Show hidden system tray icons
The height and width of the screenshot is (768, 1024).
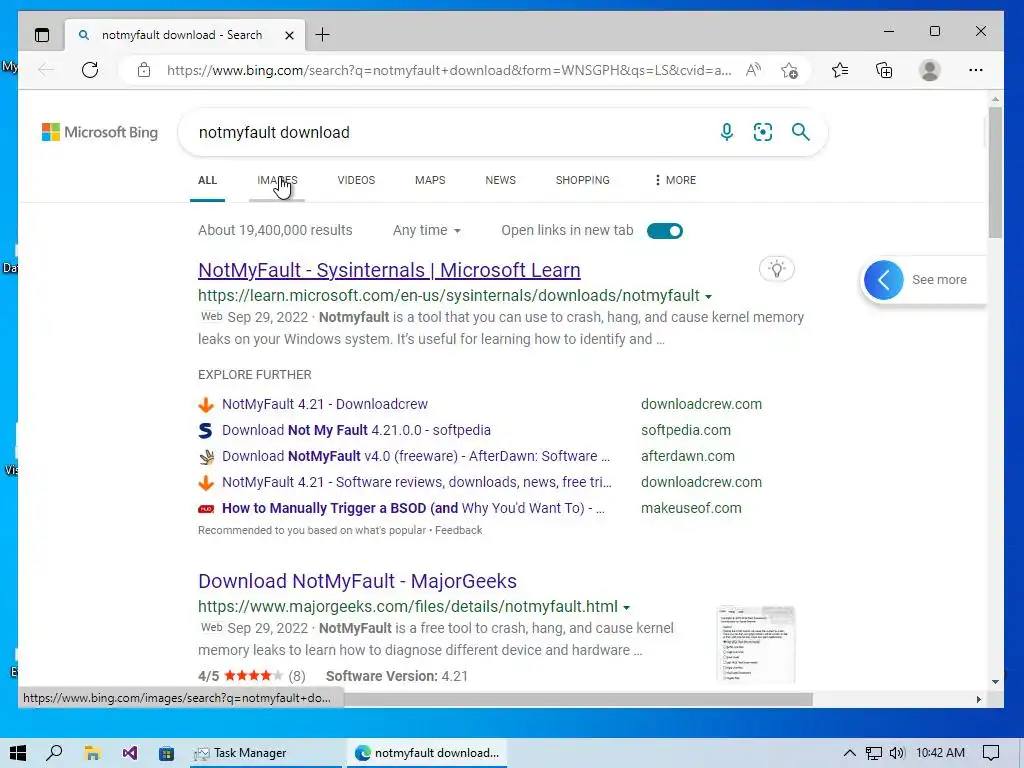point(849,753)
